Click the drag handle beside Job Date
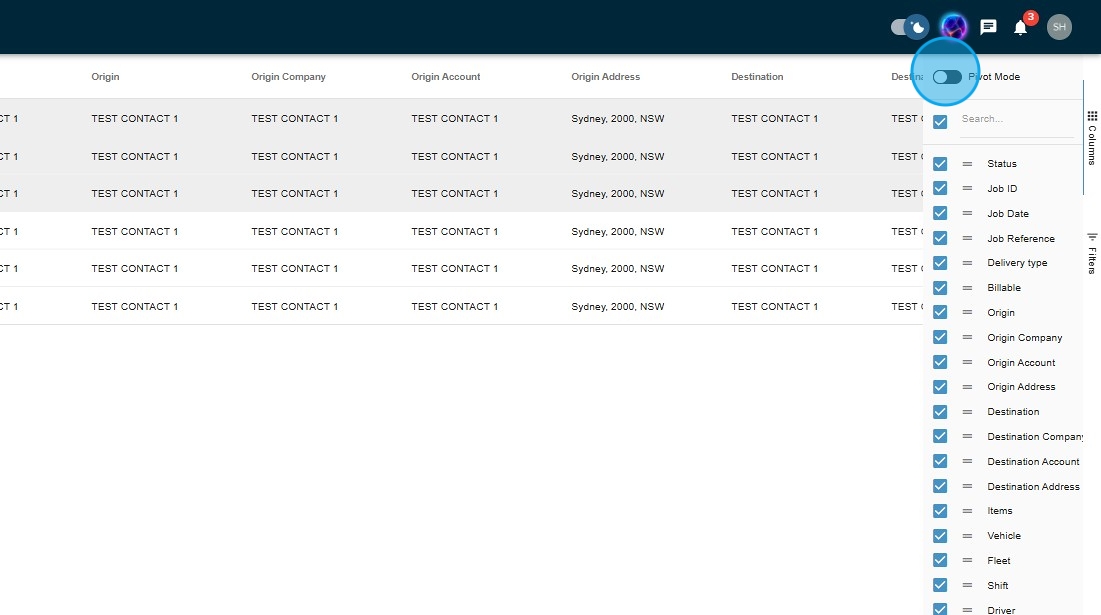Screen dimensions: 1101x615 pyautogui.click(x=967, y=213)
